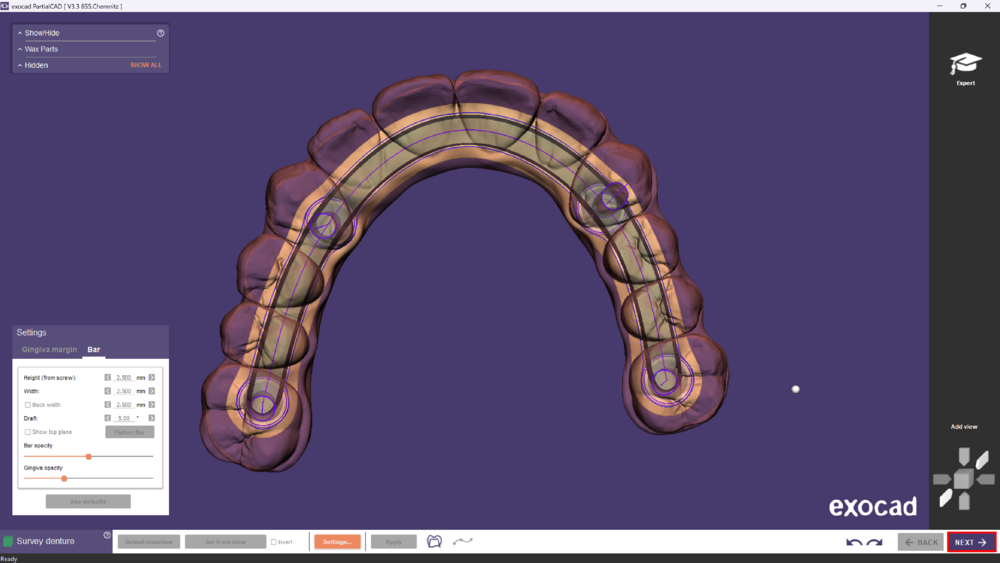Switch to the Gingiva margin tab

49,349
